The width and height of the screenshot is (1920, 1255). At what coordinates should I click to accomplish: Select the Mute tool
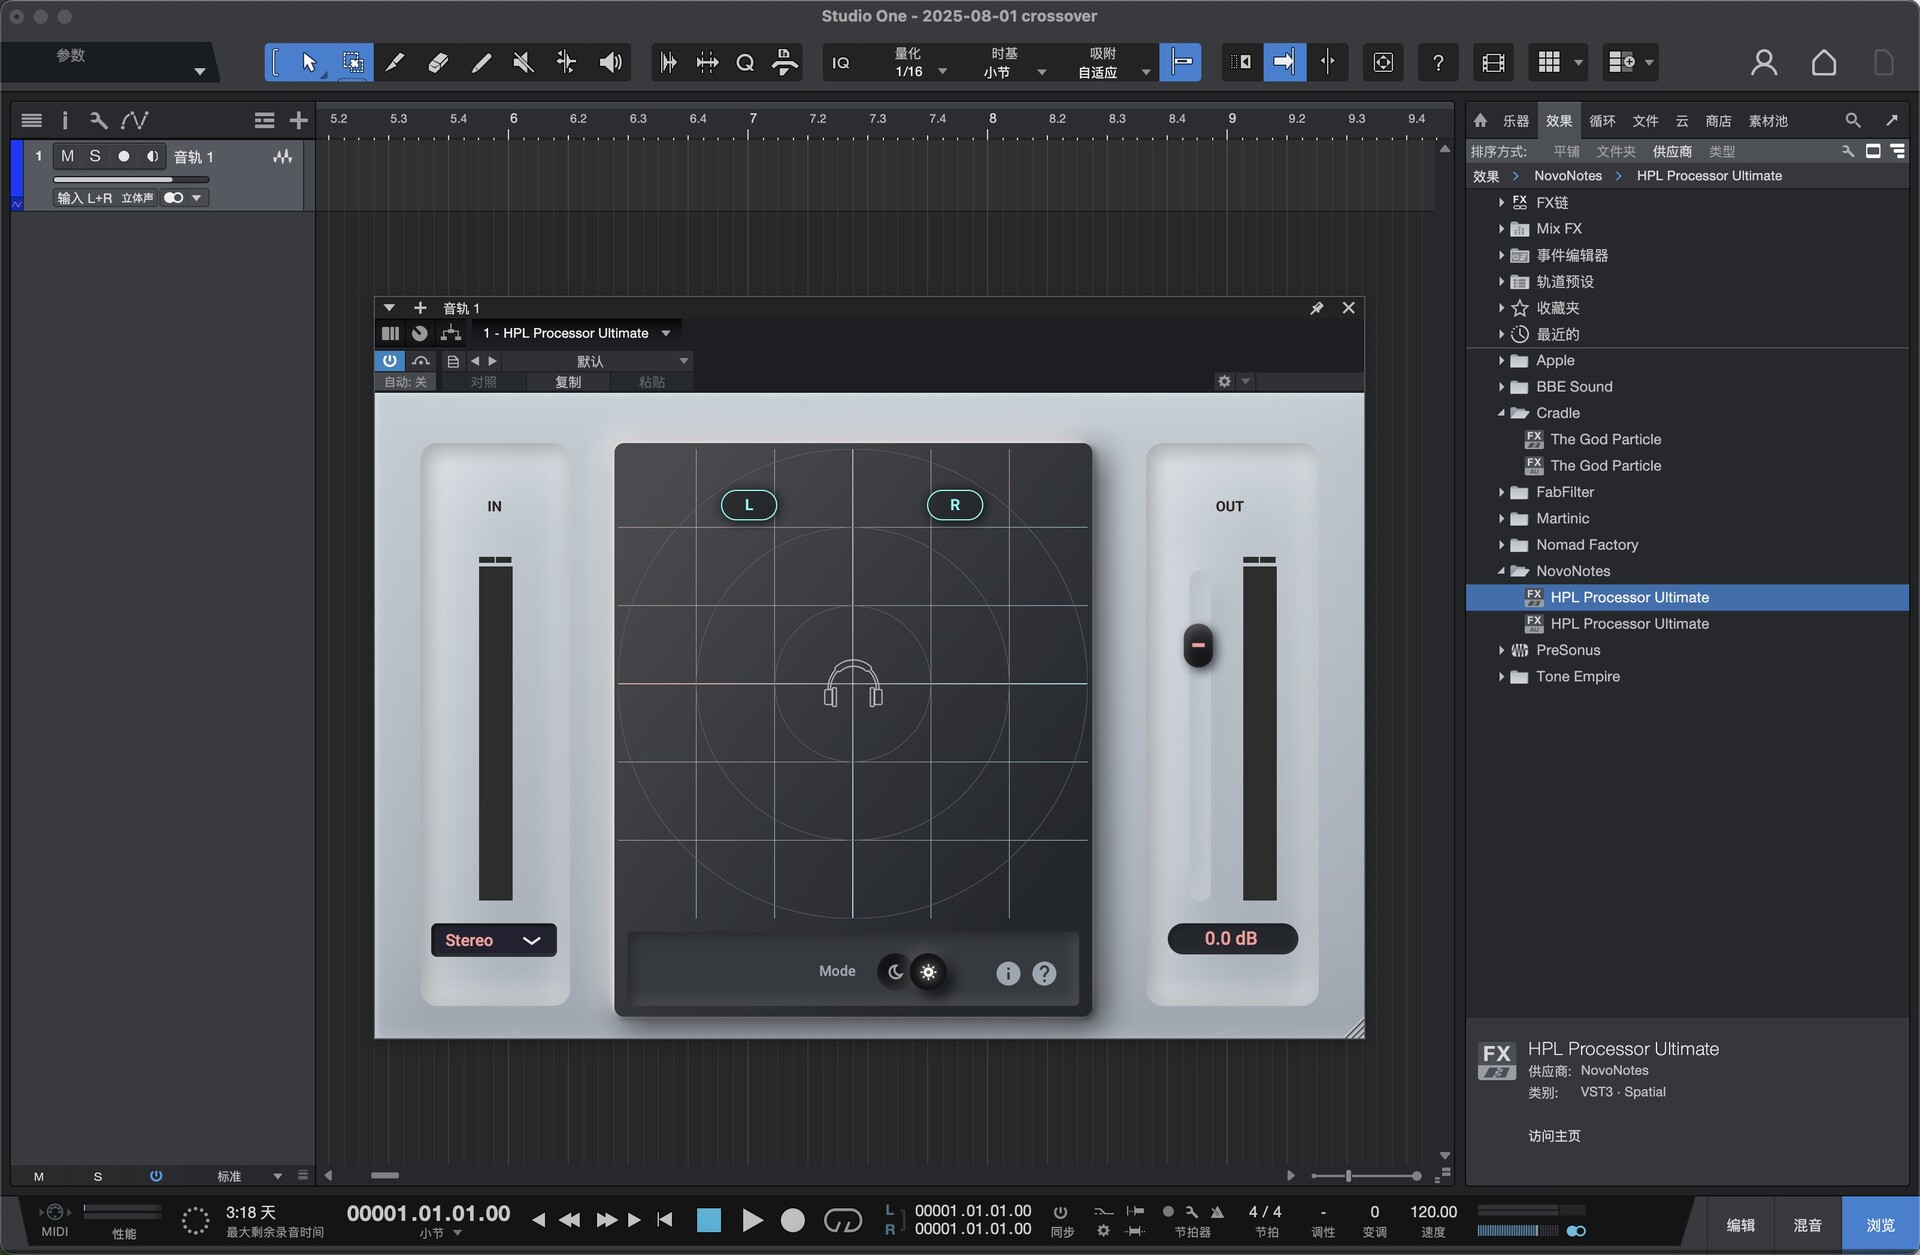click(523, 62)
